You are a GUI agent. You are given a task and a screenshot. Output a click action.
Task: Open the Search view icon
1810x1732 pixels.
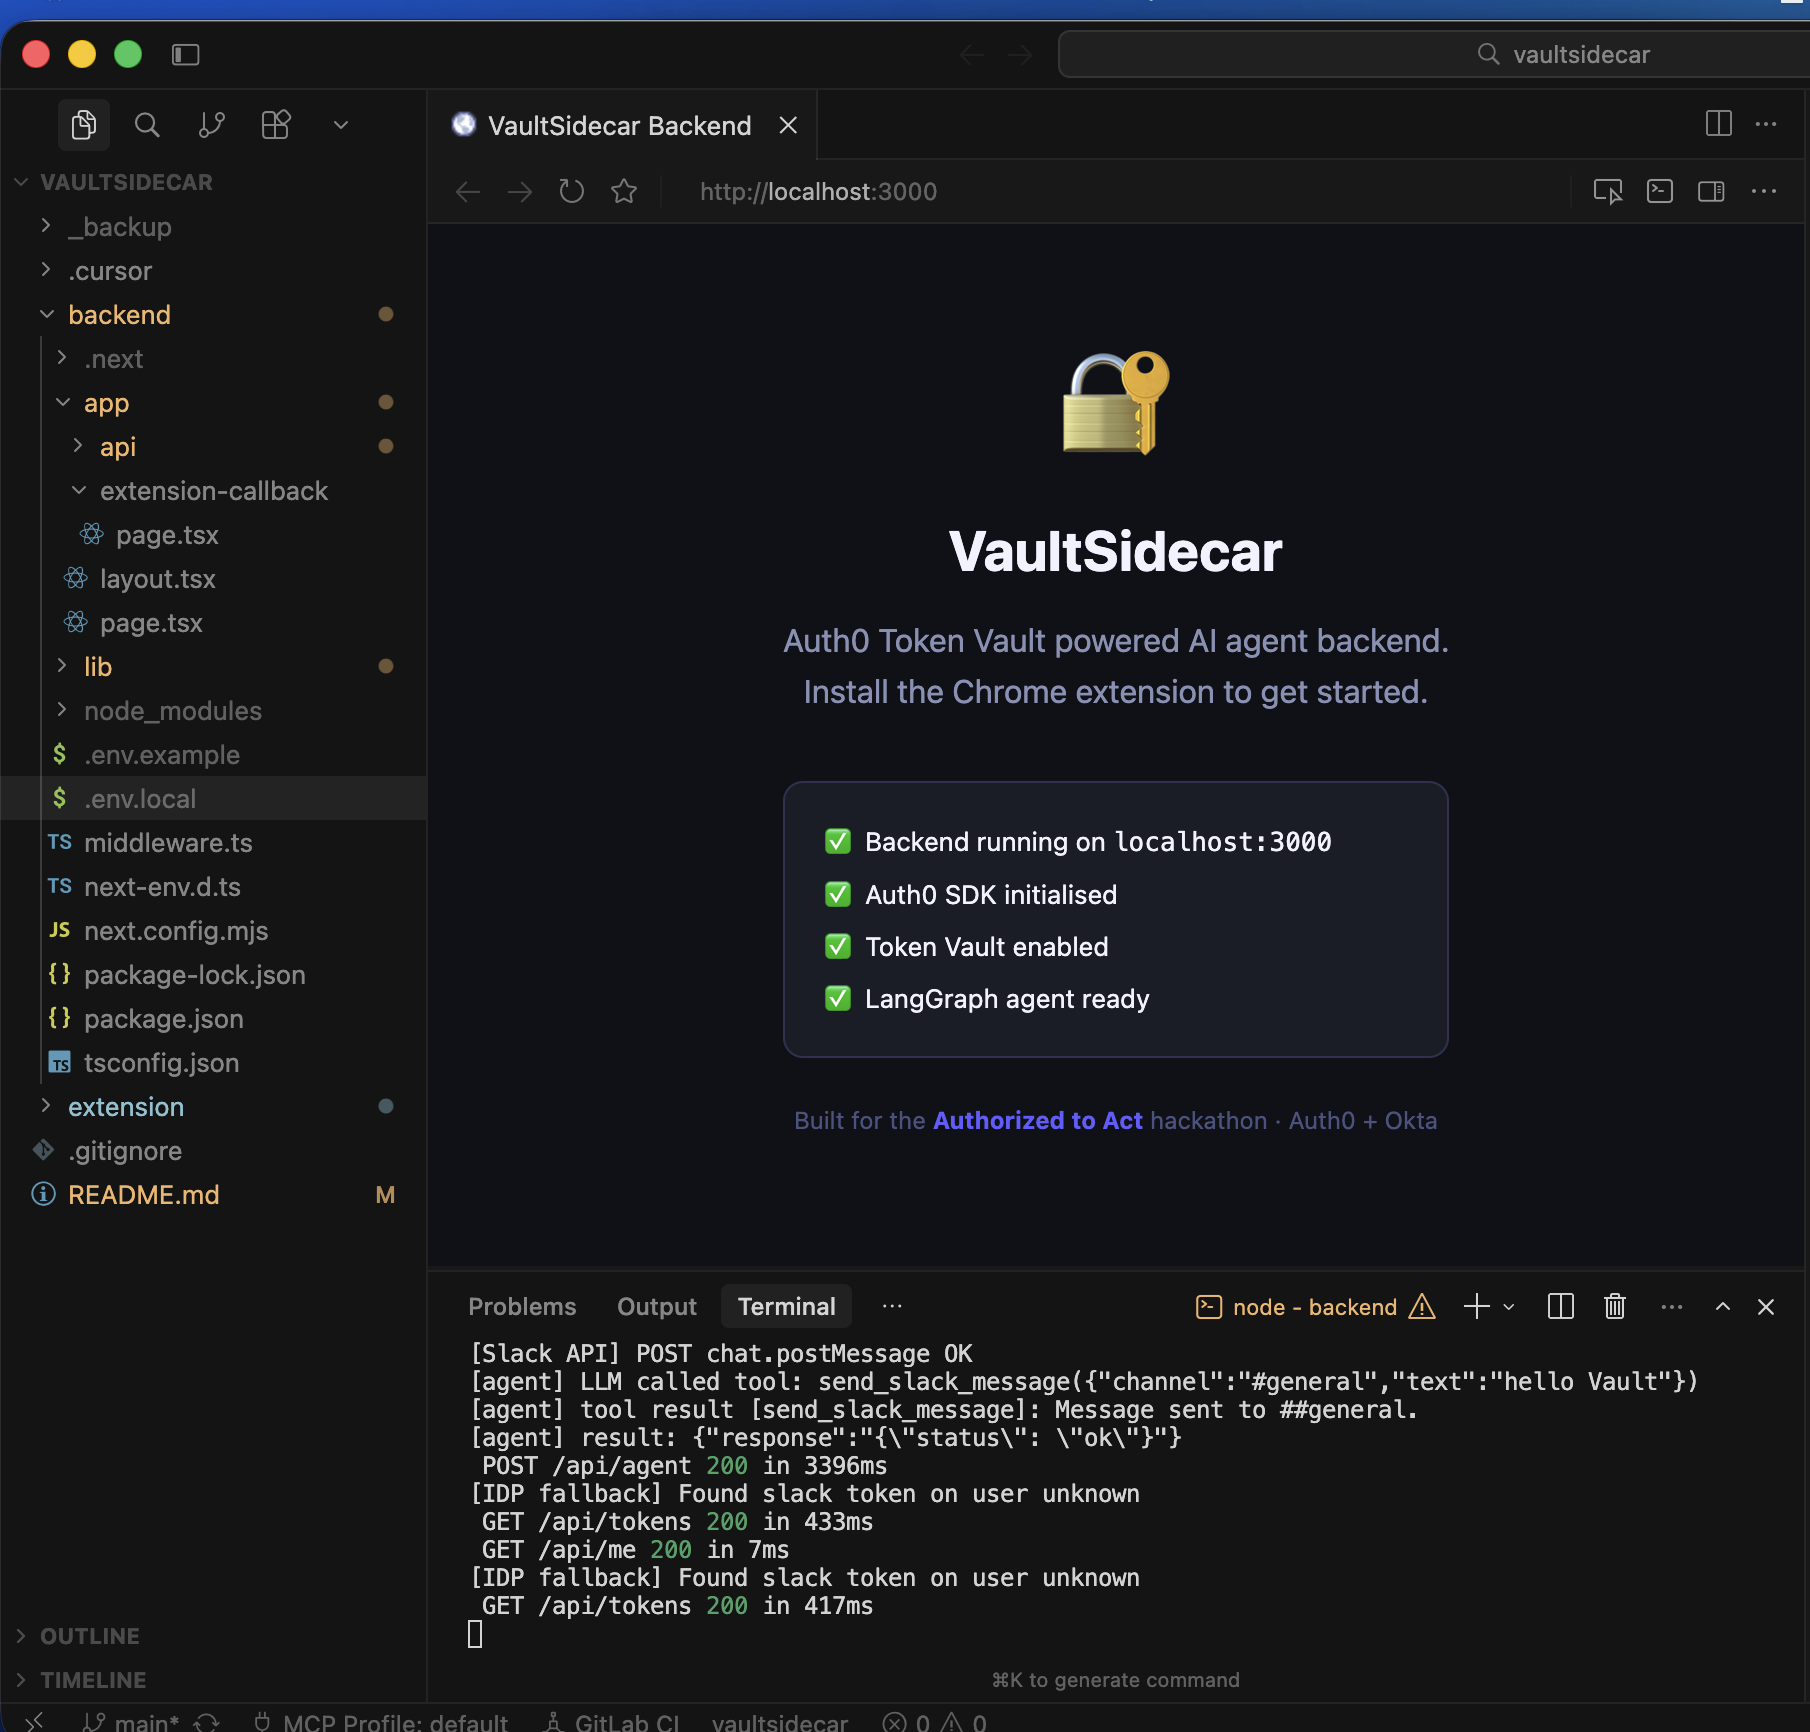pos(147,125)
